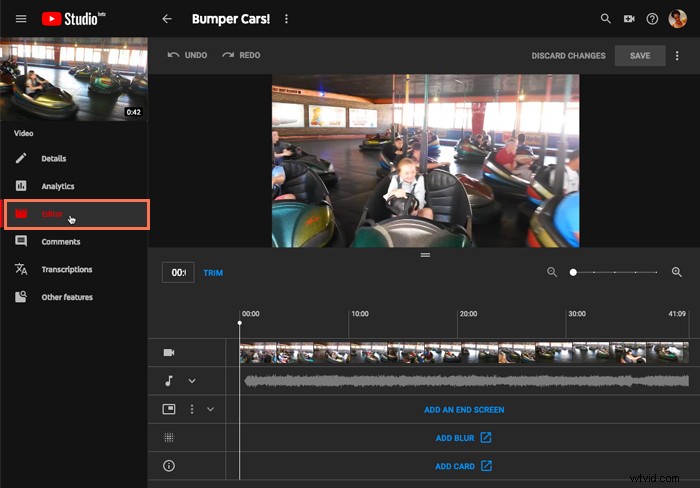The image size is (700, 488).
Task: Open the account profile avatar
Action: [x=677, y=19]
